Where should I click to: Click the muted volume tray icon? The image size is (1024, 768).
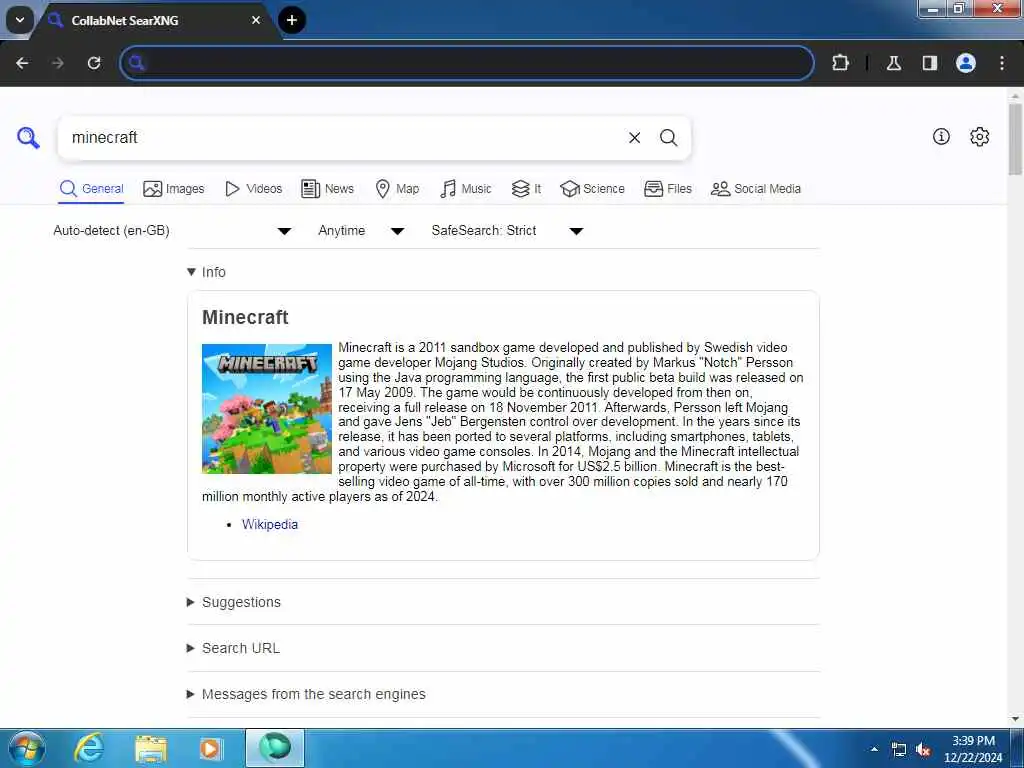[923, 750]
